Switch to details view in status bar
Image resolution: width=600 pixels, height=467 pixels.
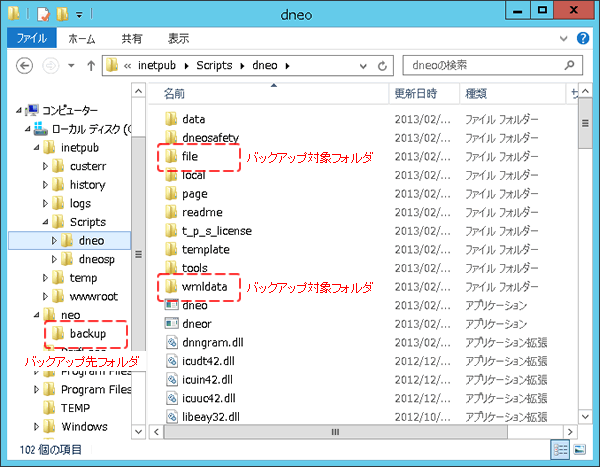click(562, 450)
